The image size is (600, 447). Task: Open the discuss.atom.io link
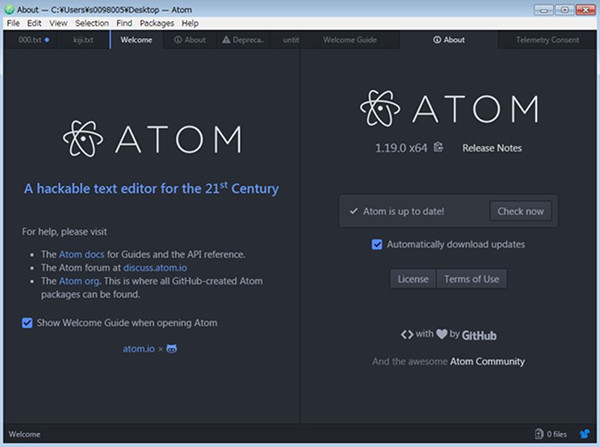[x=155, y=268]
